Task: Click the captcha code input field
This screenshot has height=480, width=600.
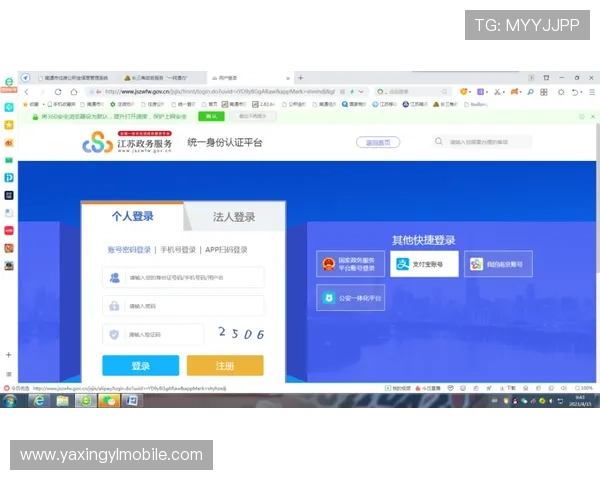Action: click(x=153, y=335)
